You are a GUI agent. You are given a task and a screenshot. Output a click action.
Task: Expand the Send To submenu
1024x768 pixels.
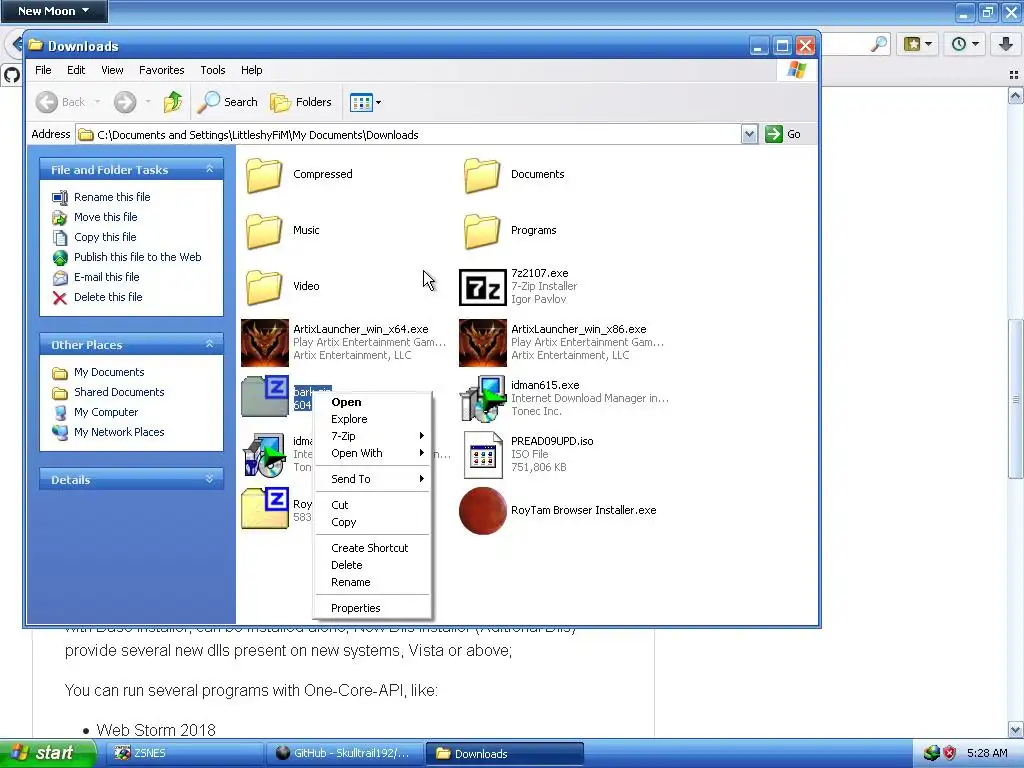[x=372, y=479]
